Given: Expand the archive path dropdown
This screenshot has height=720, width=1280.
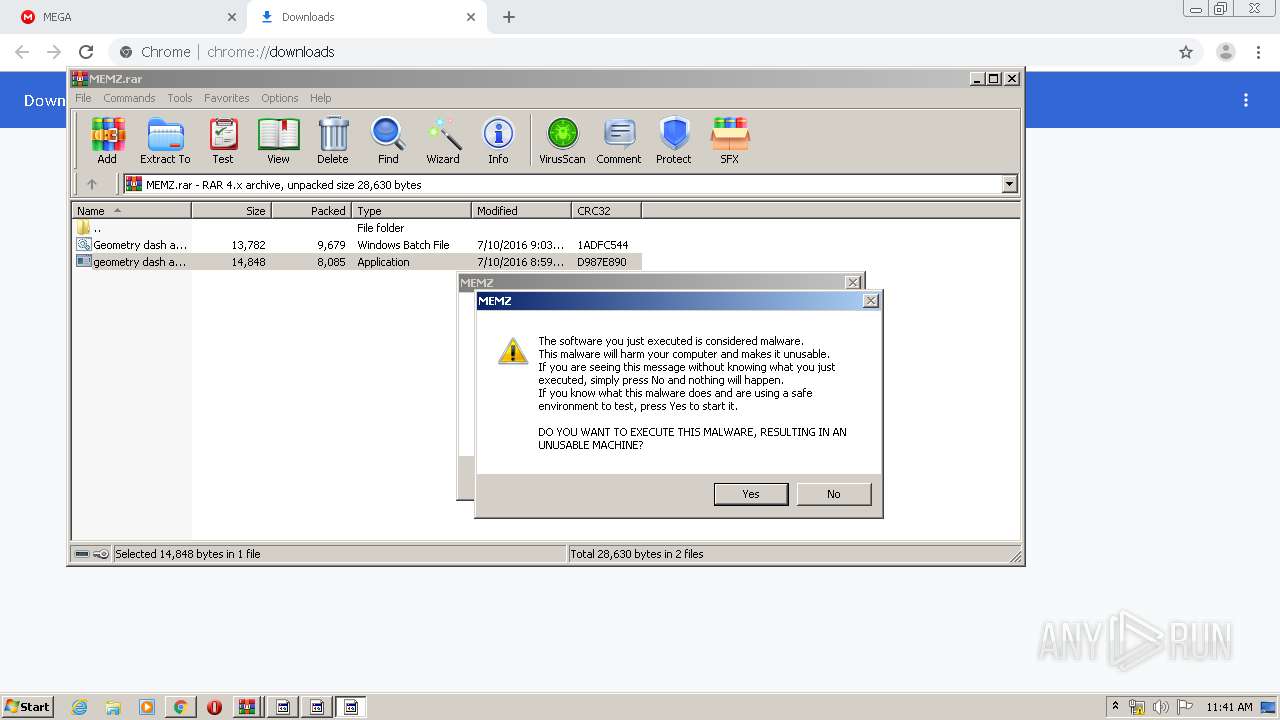Looking at the screenshot, I should [1009, 184].
